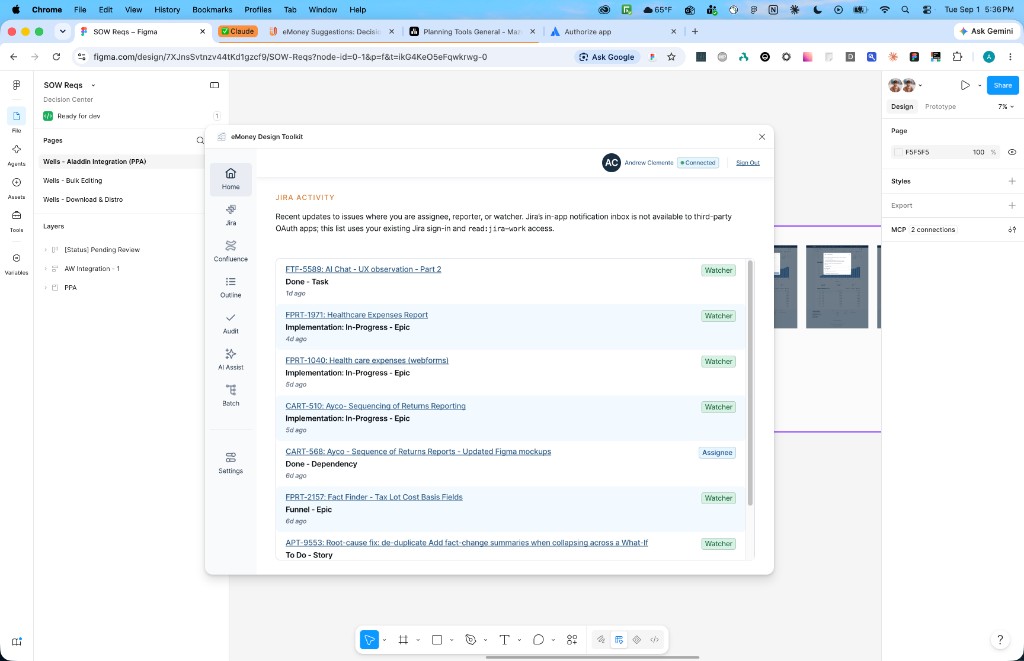The width and height of the screenshot is (1024, 661).
Task: Open toolkit Settings in the plugin sidebar
Action: click(x=231, y=462)
